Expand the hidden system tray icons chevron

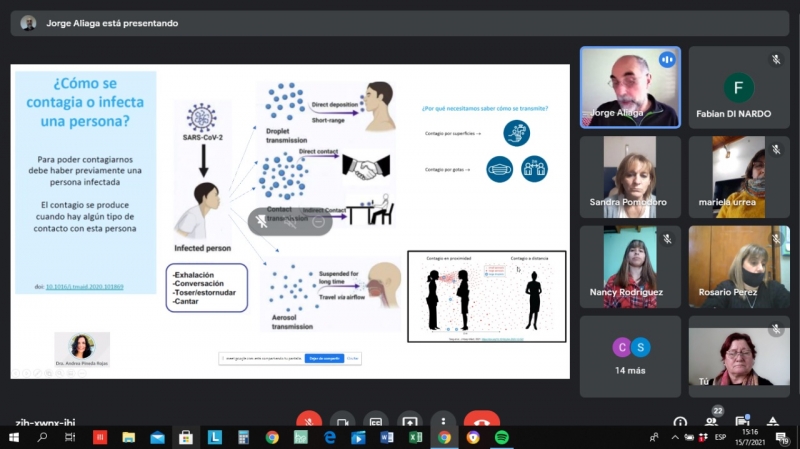coord(674,437)
